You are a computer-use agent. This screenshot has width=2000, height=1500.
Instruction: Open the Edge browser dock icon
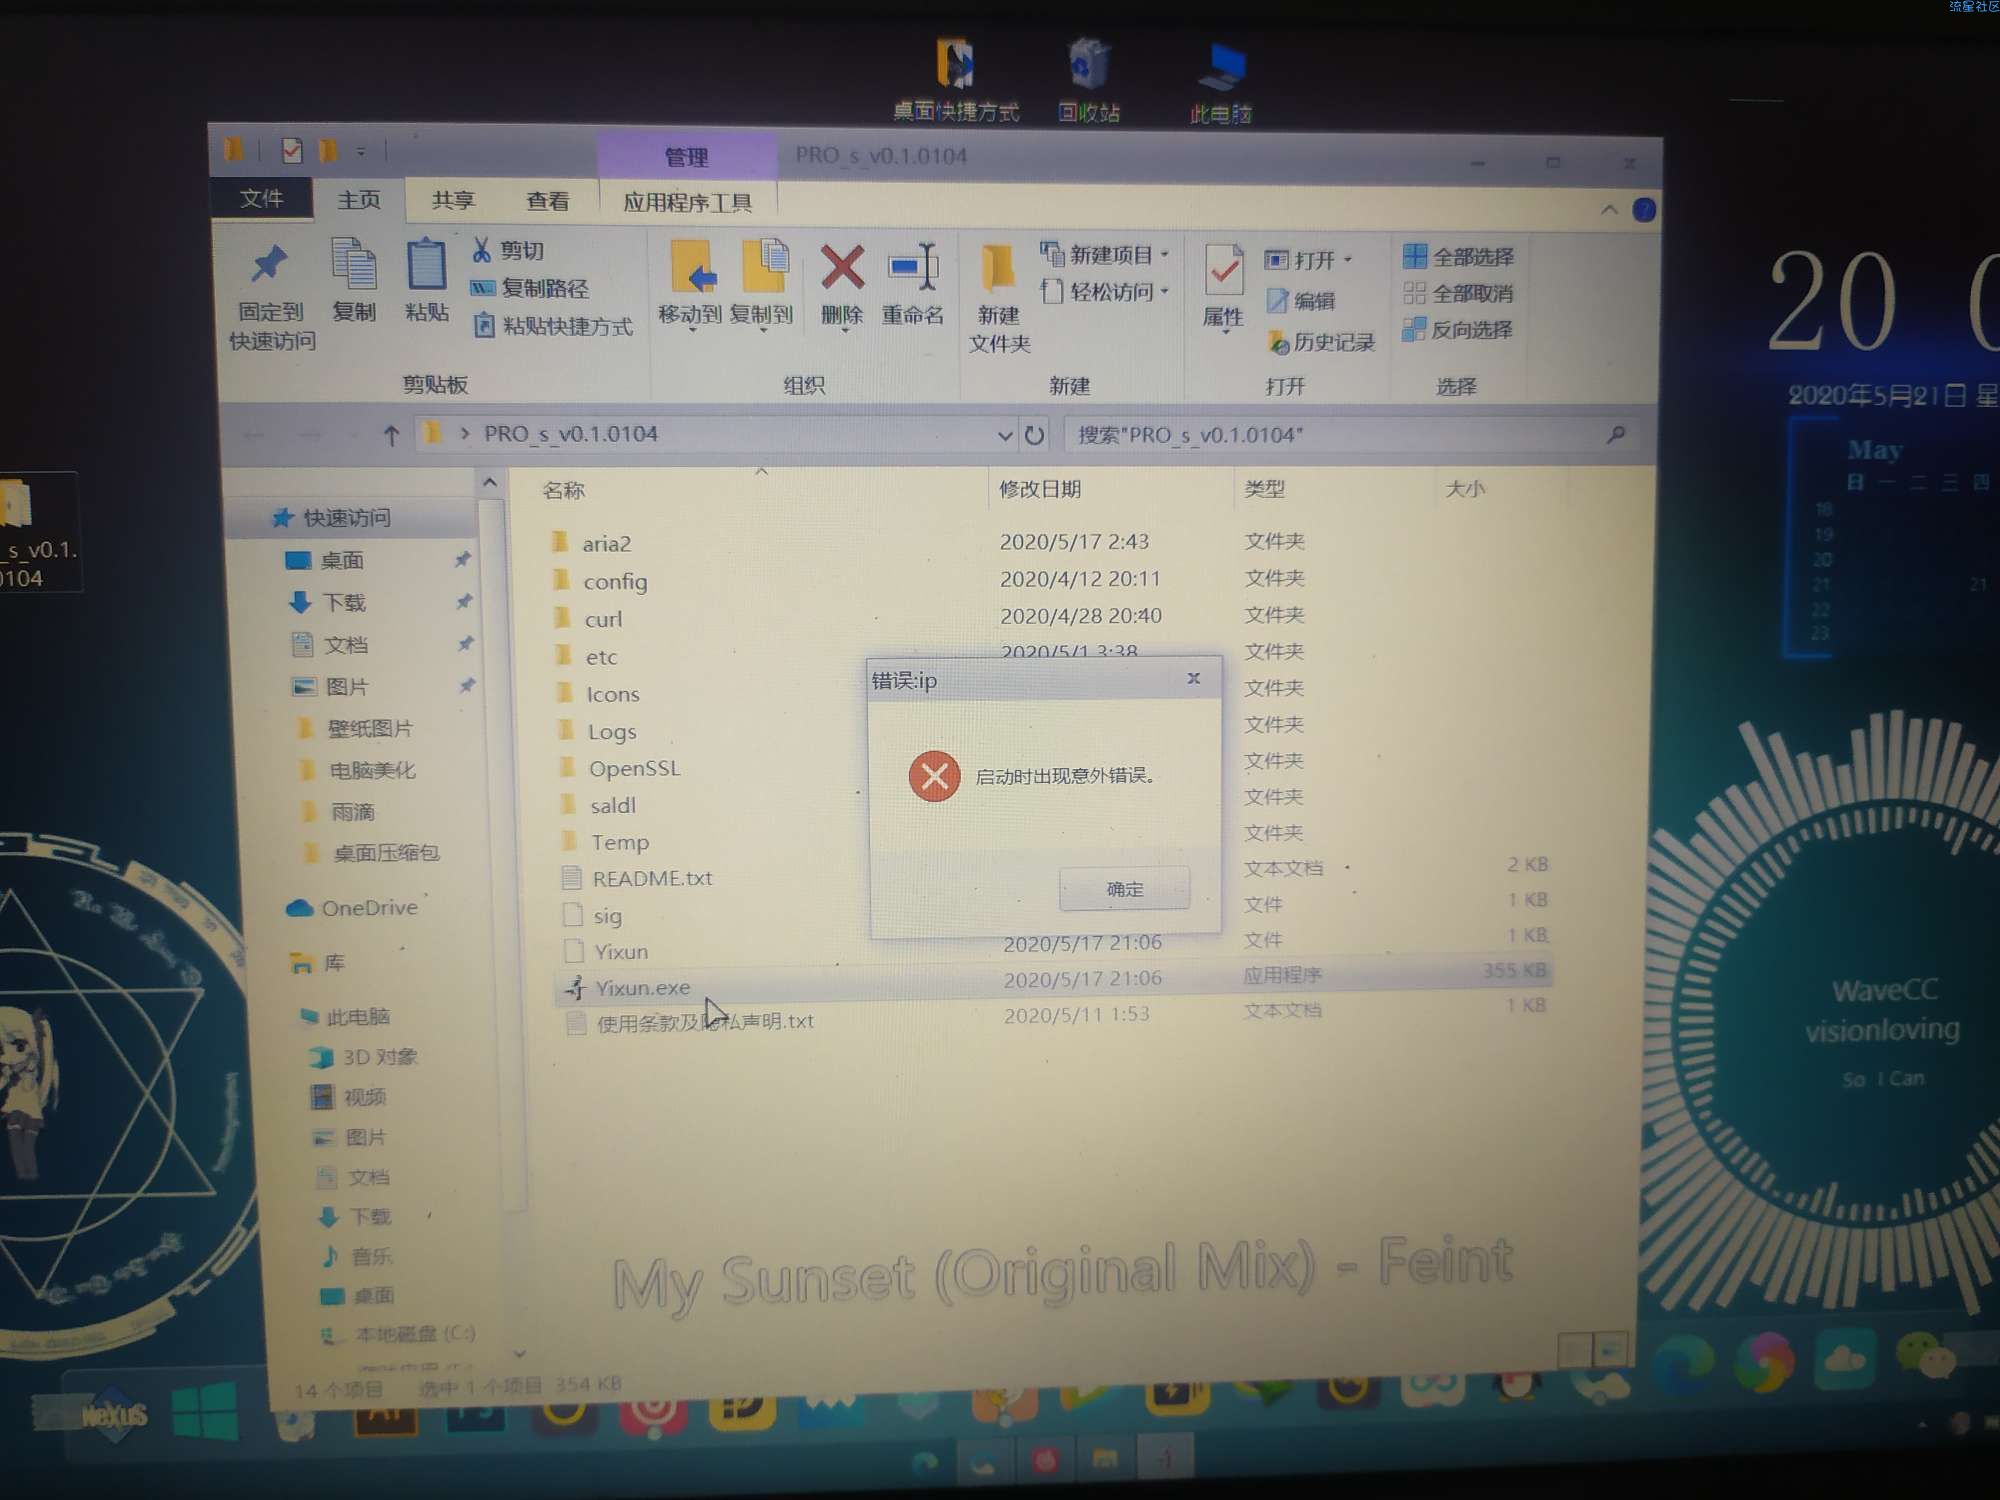click(1683, 1364)
